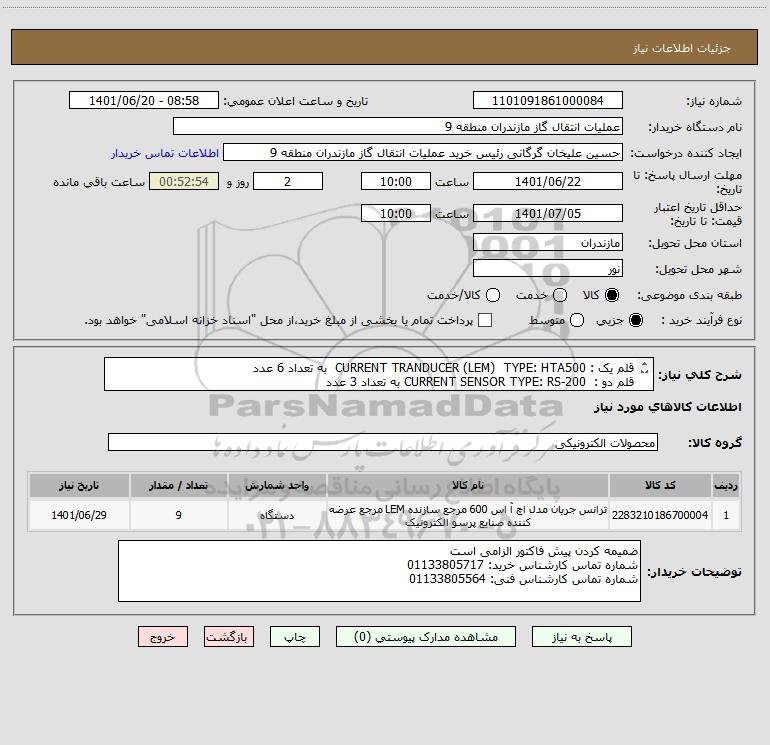Click the نام دستگاه خریدار field

click(x=398, y=127)
